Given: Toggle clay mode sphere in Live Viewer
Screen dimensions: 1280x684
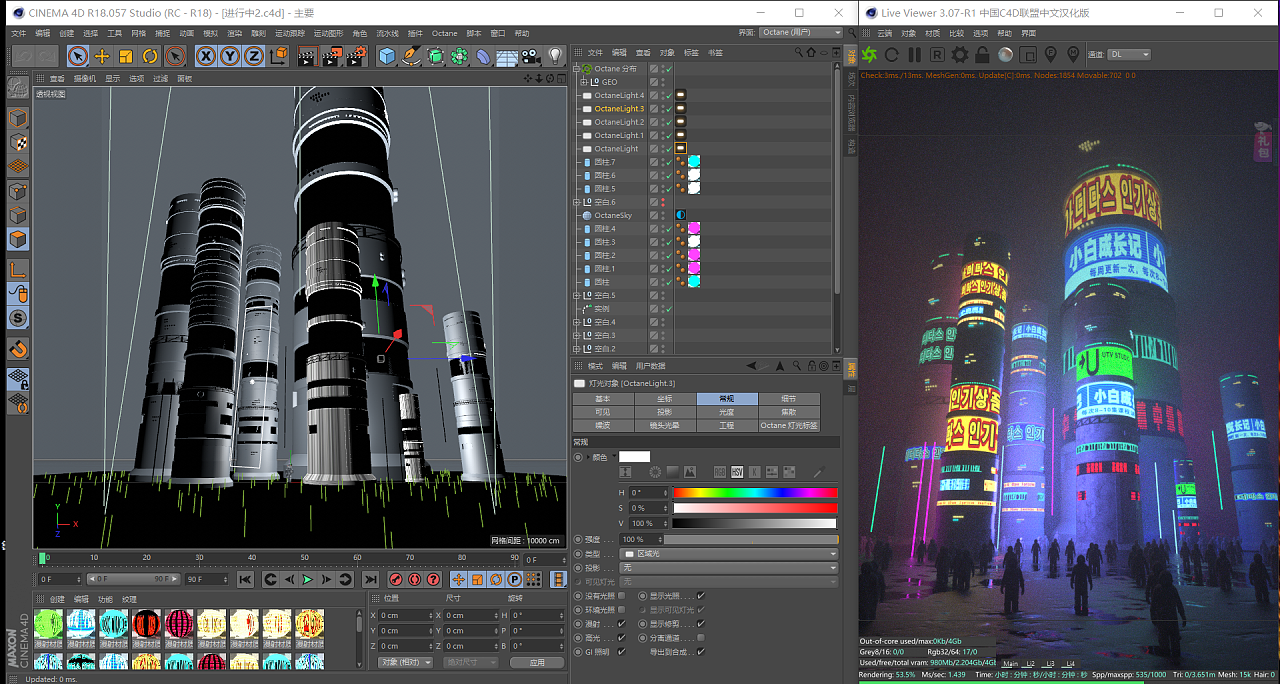Looking at the screenshot, I should point(1005,54).
